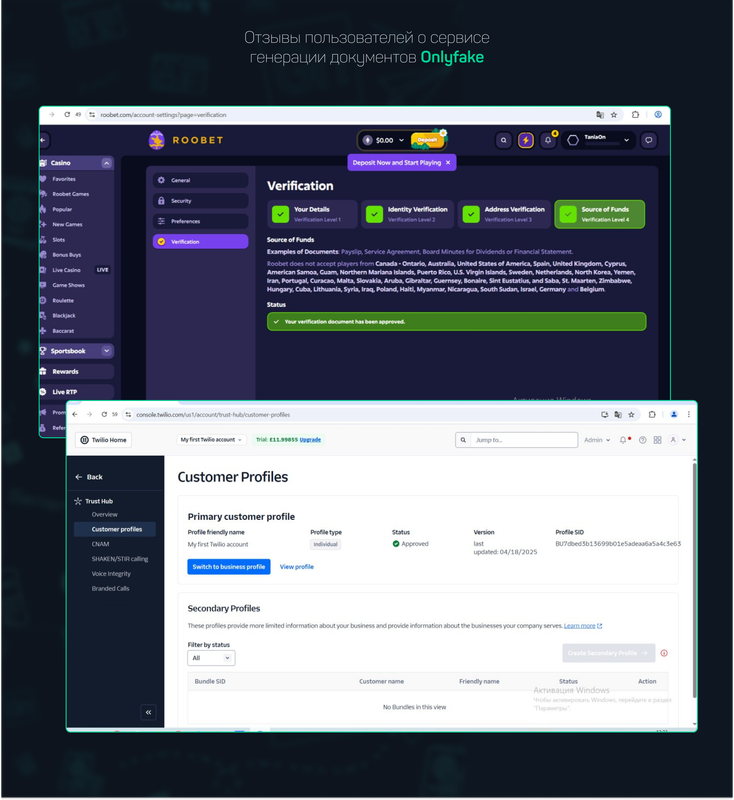The height and width of the screenshot is (800, 734).
Task: Click the Roobet search icon
Action: pos(504,141)
